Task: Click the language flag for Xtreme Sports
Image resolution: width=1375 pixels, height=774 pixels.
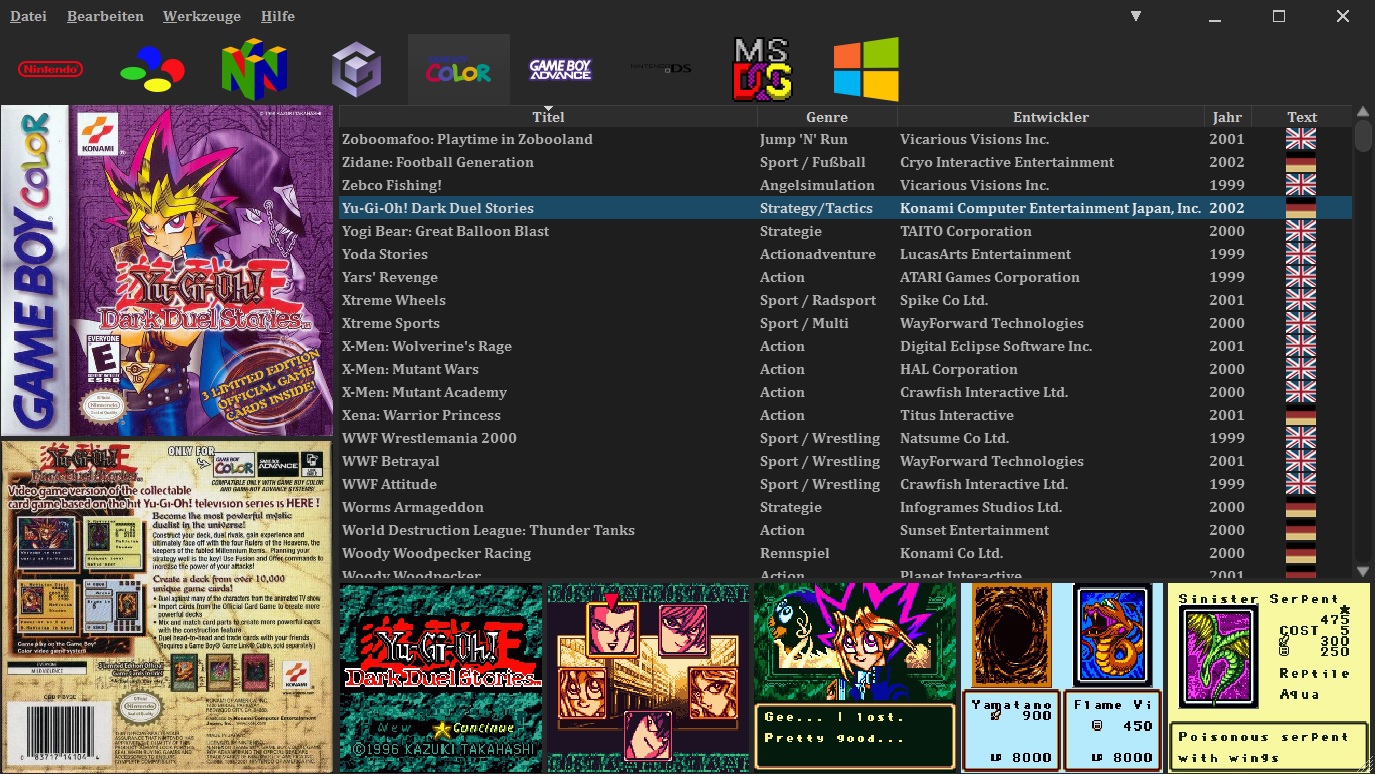Action: (x=1301, y=323)
